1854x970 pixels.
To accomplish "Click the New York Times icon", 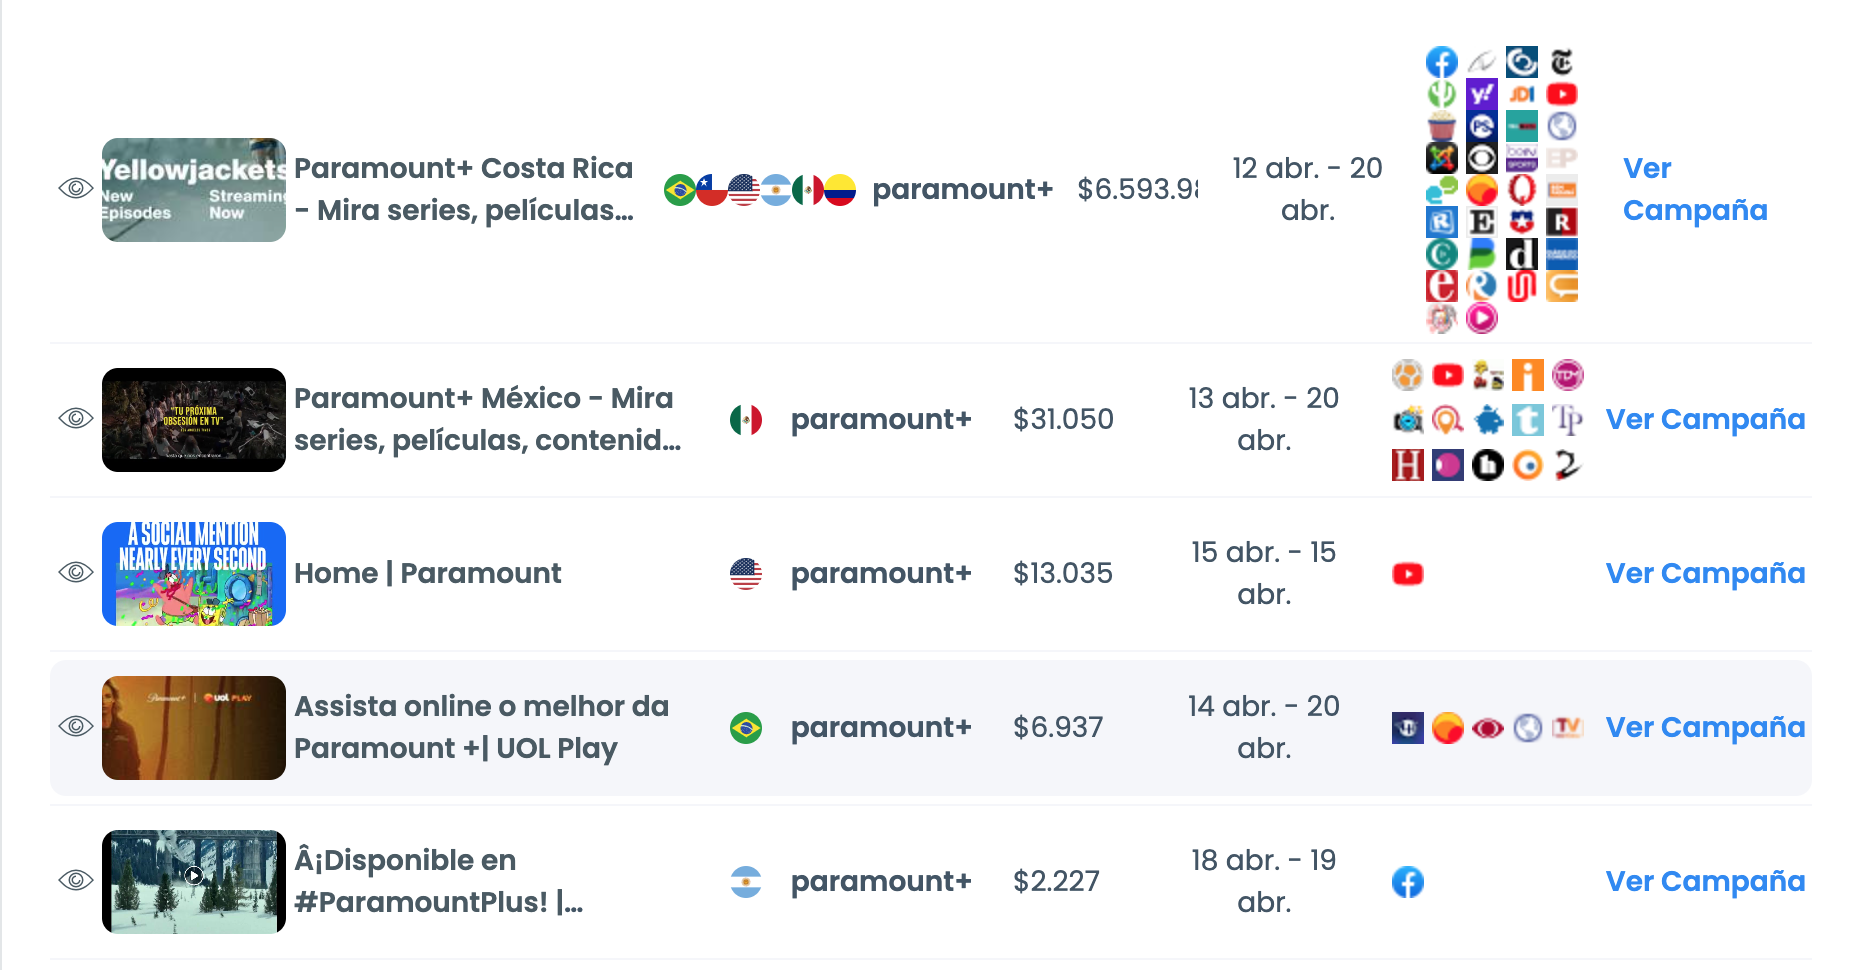I will pyautogui.click(x=1561, y=62).
